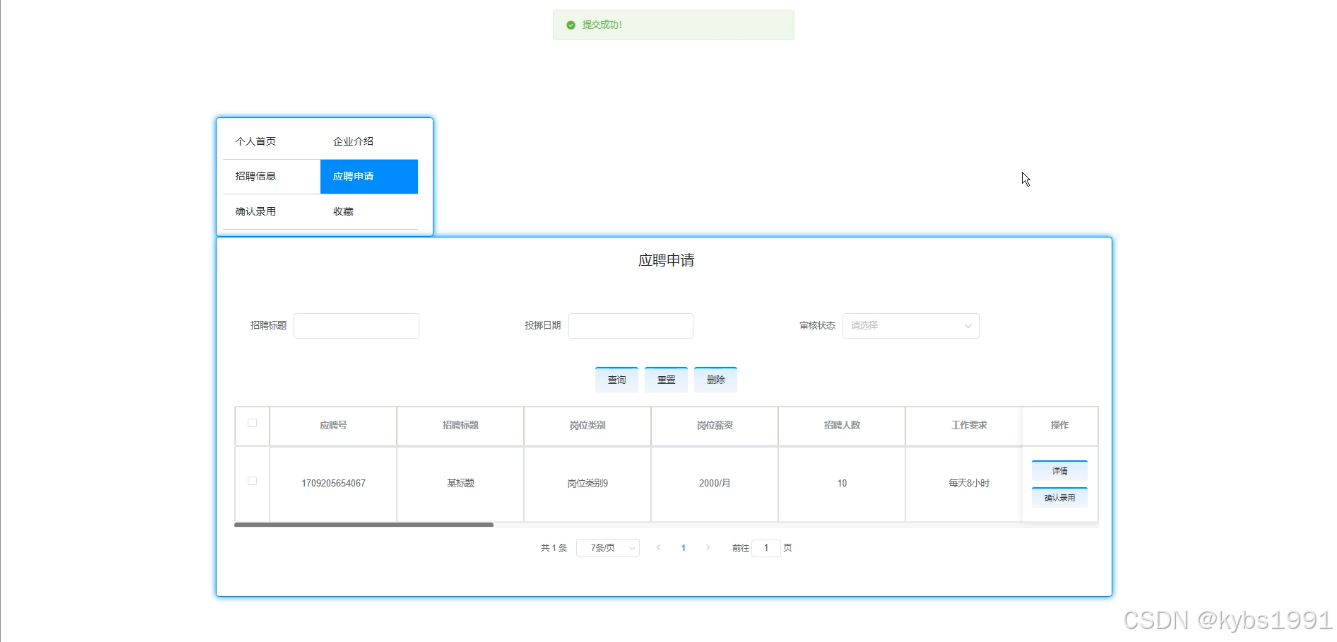1337x642 pixels.
Task: Open 详情 for the application row
Action: tap(1060, 471)
